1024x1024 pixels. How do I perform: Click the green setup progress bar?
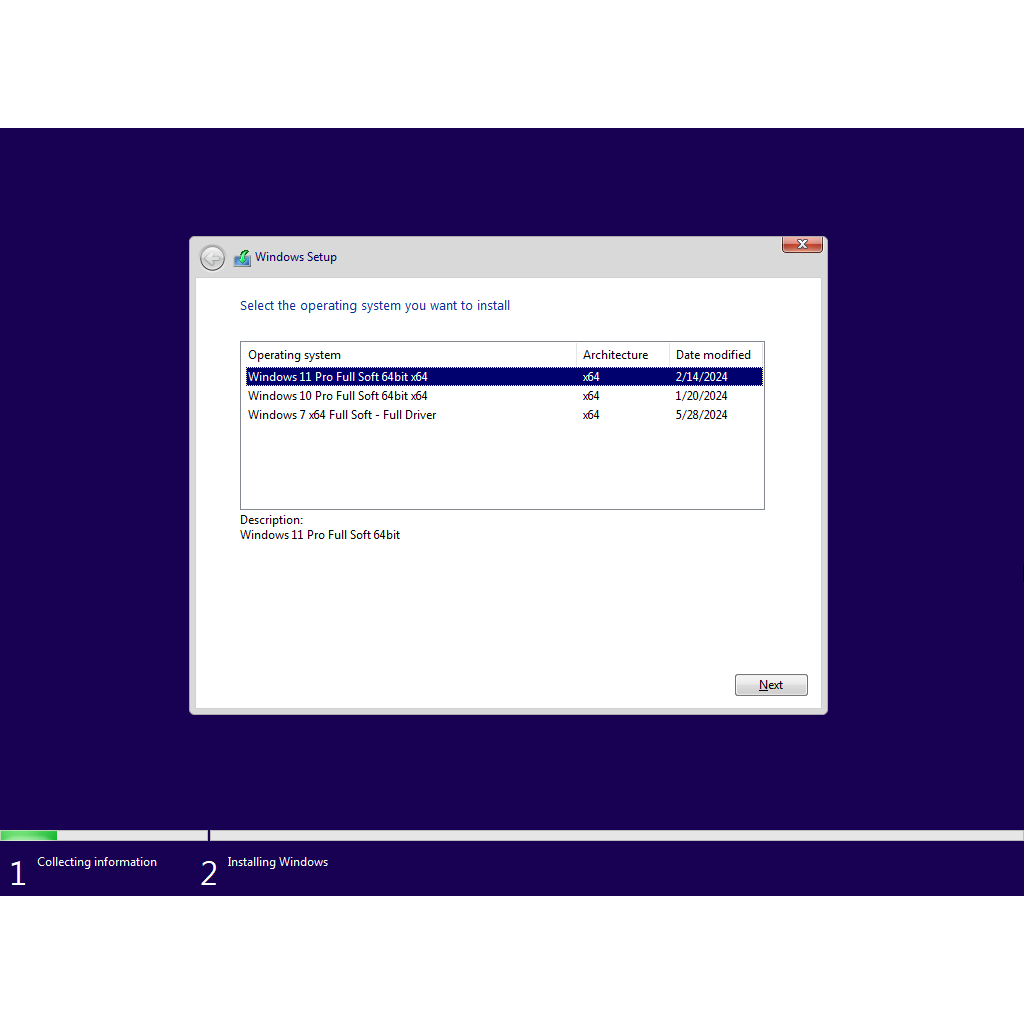(29, 835)
